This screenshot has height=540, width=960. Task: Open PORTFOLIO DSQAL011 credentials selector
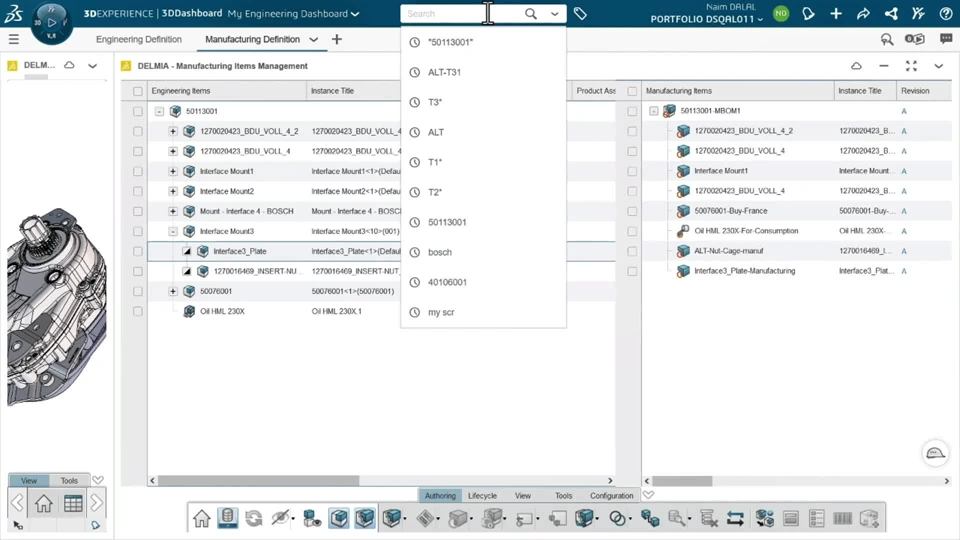click(x=707, y=19)
